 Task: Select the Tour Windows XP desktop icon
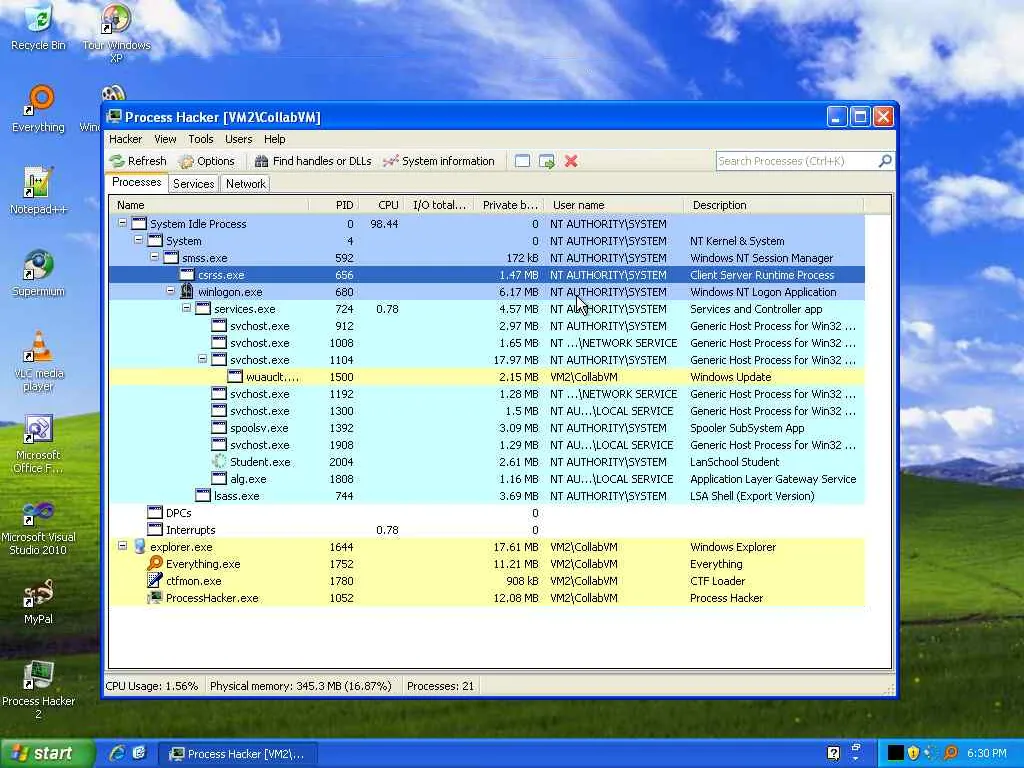point(116,31)
